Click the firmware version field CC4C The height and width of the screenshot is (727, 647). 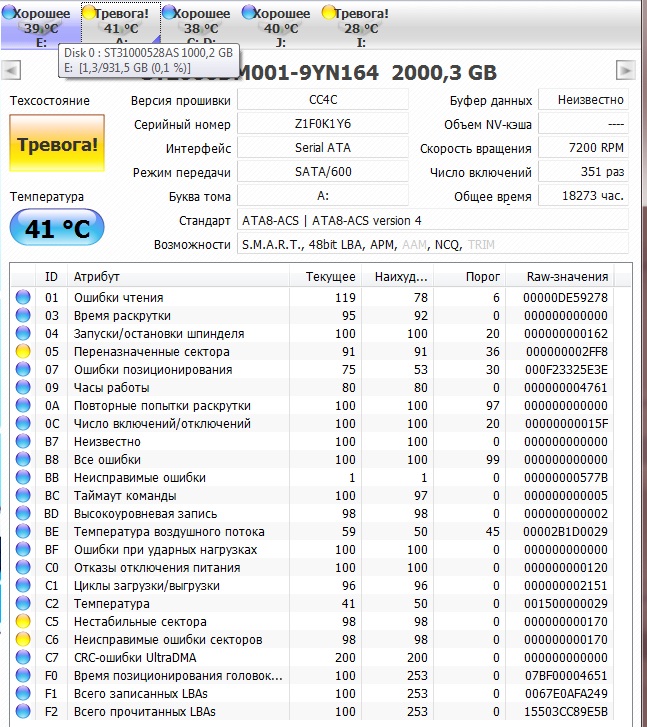pos(323,100)
